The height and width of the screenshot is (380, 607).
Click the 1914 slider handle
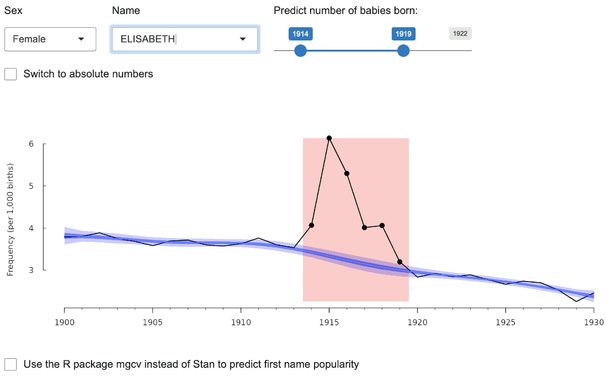(x=300, y=50)
